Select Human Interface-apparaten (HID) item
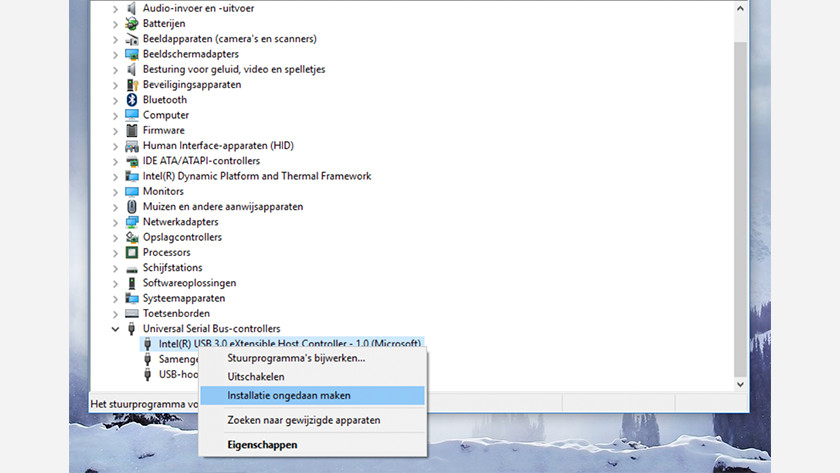The image size is (840, 473). (218, 146)
